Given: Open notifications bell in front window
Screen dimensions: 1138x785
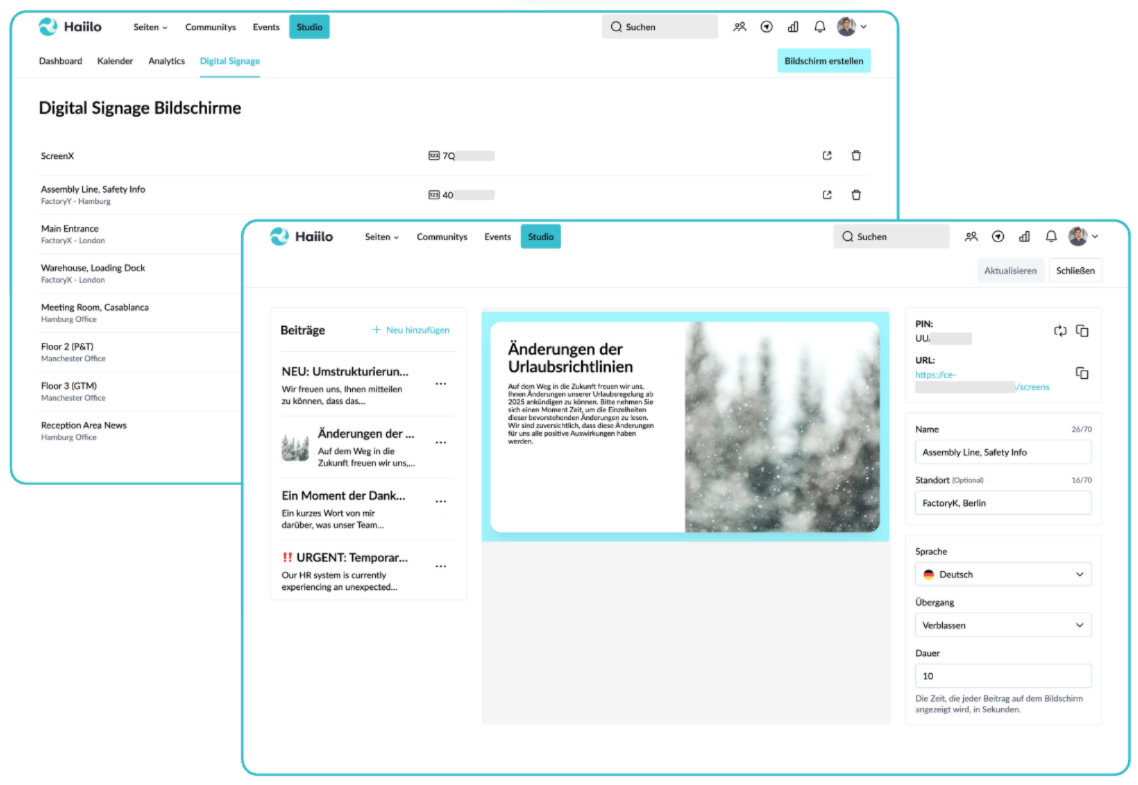Looking at the screenshot, I should click(x=1051, y=237).
